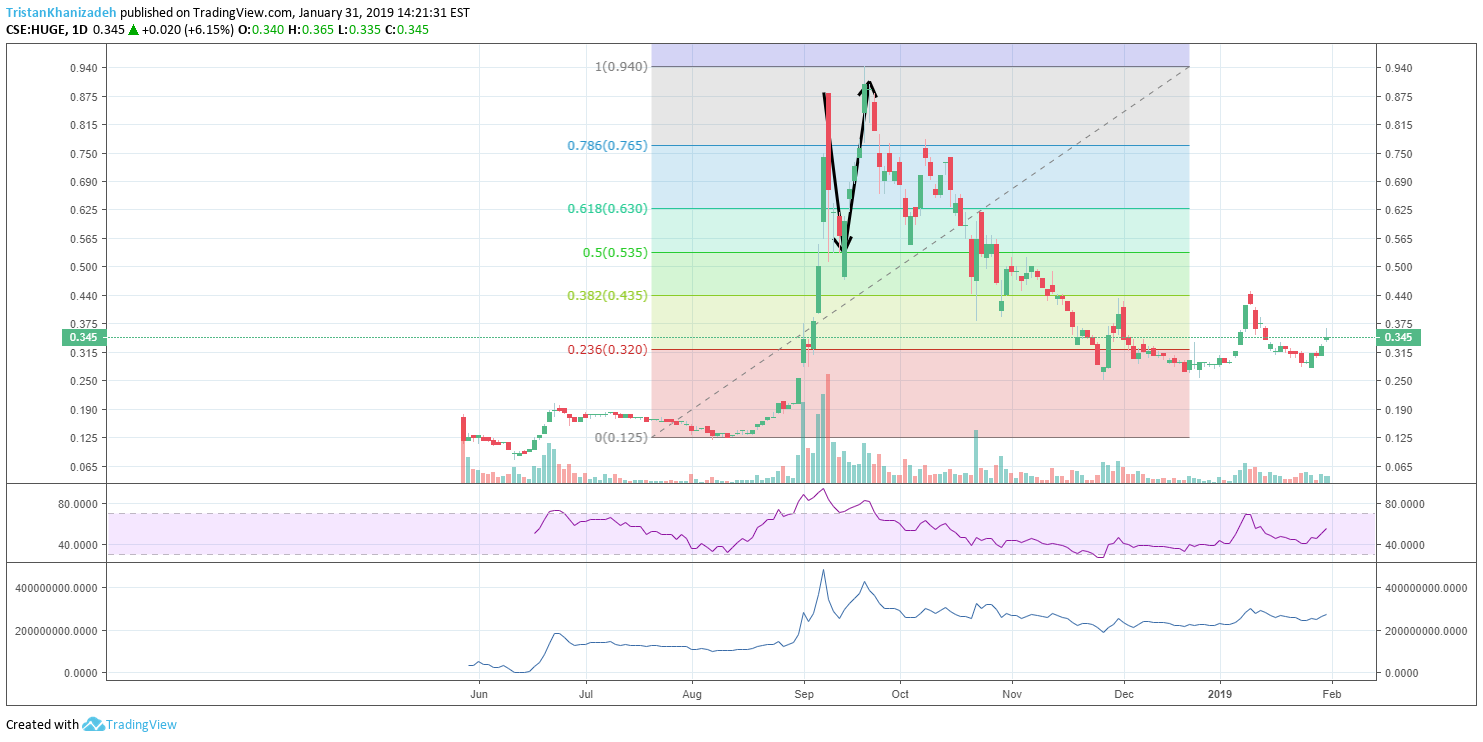Click the 0(0.125) Fibonacci level label

(x=621, y=437)
